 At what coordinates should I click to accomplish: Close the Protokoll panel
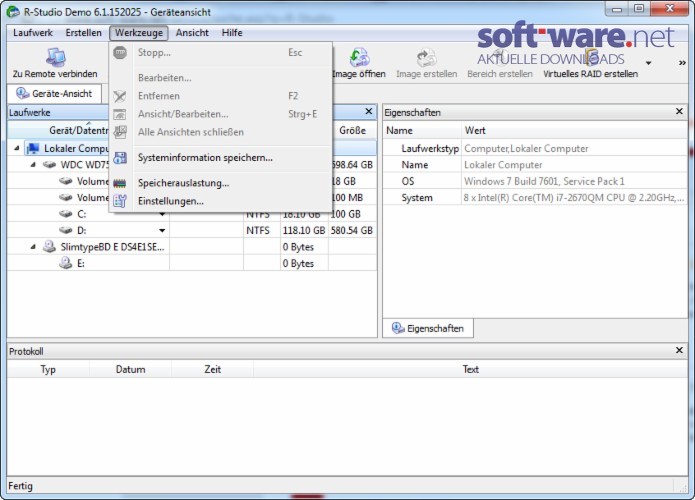click(x=679, y=350)
